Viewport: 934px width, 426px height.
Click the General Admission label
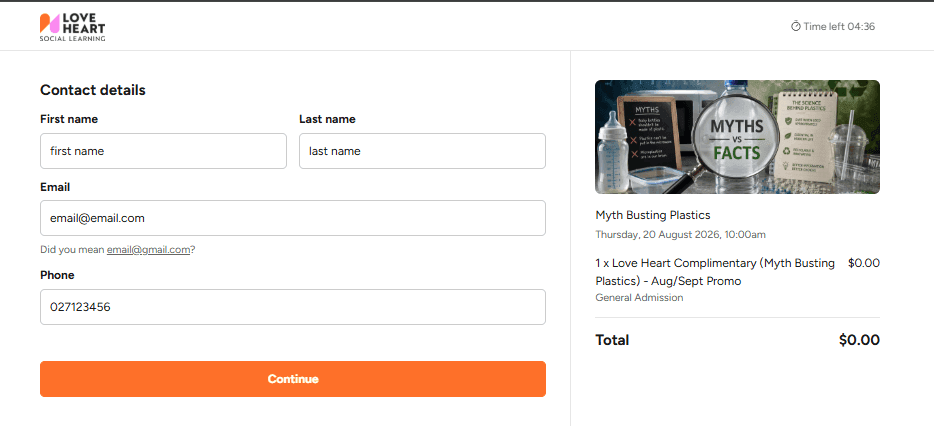(639, 297)
